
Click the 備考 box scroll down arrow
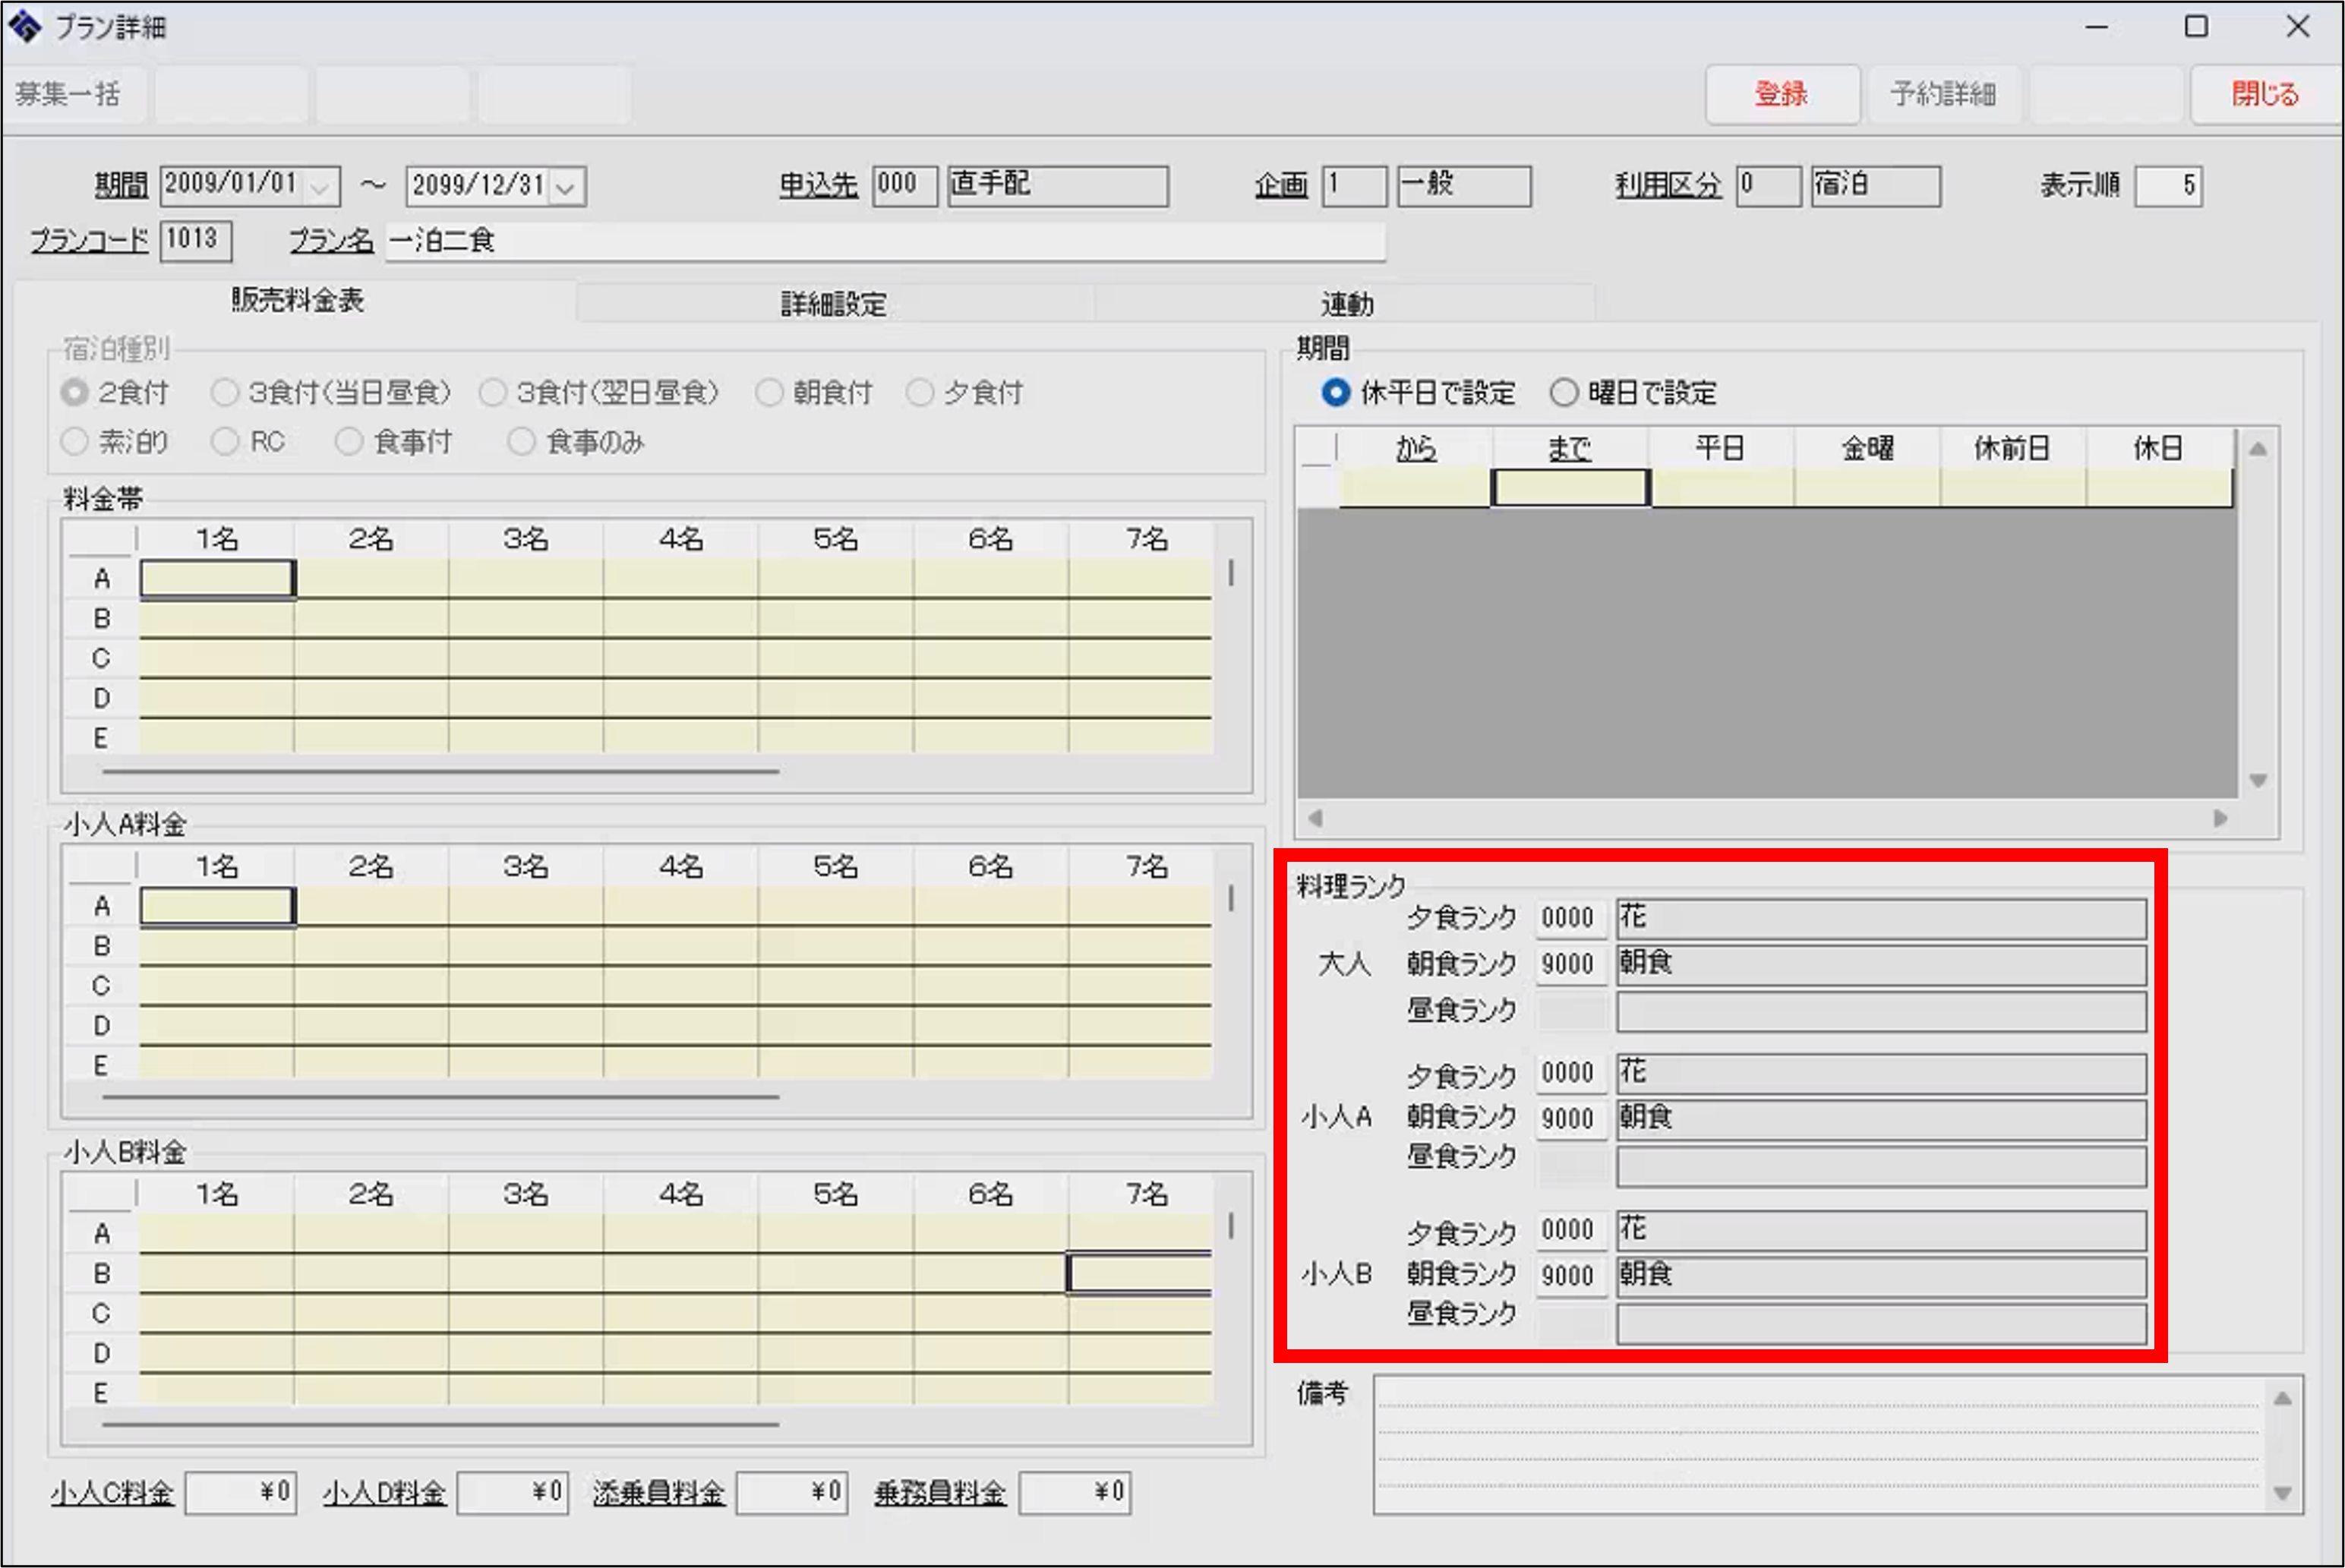click(2282, 1493)
